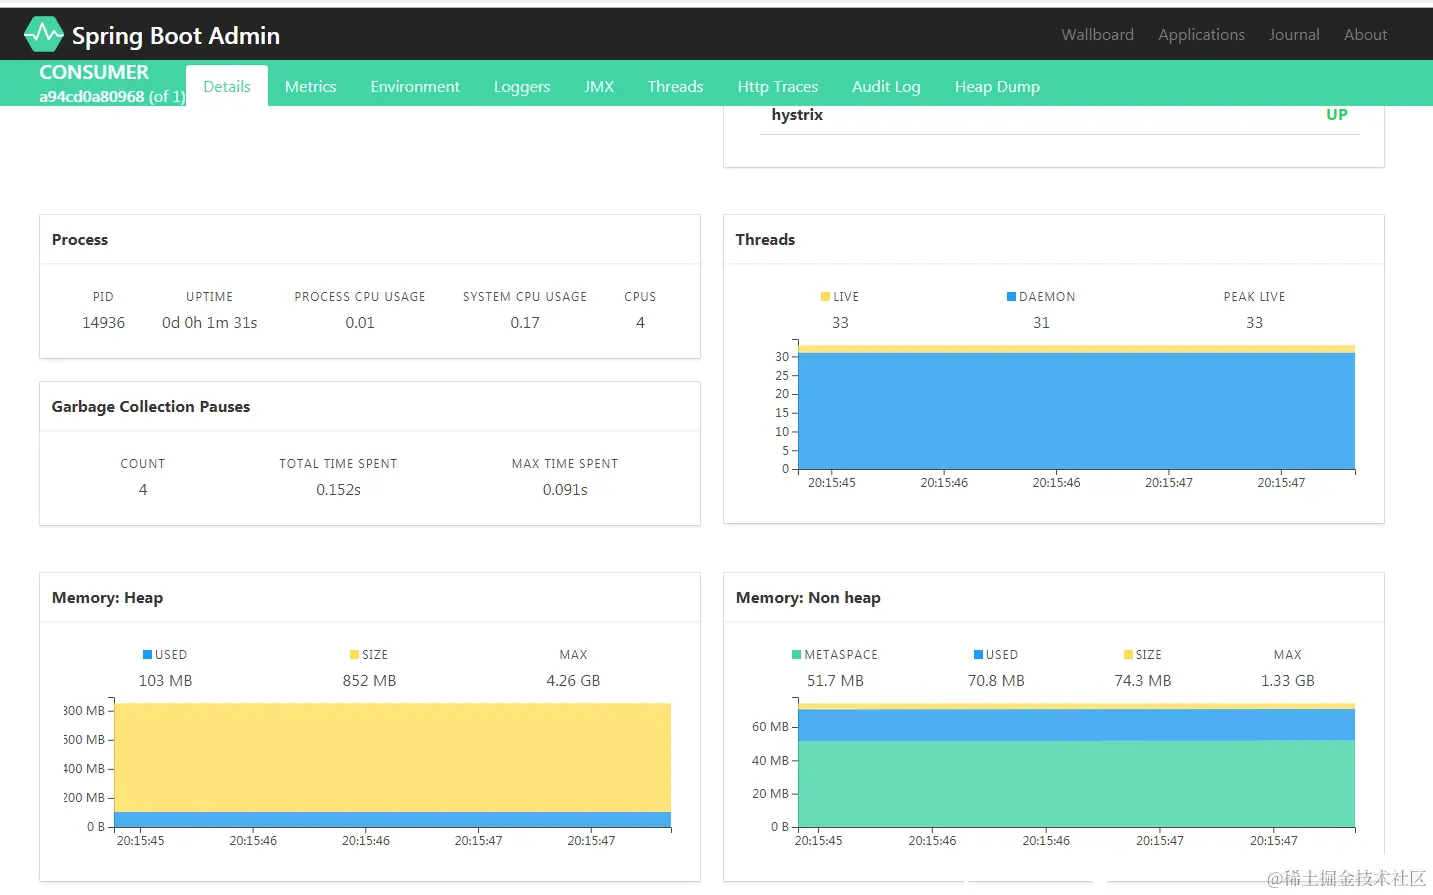Click the Threads area chart

pyautogui.click(x=1076, y=407)
